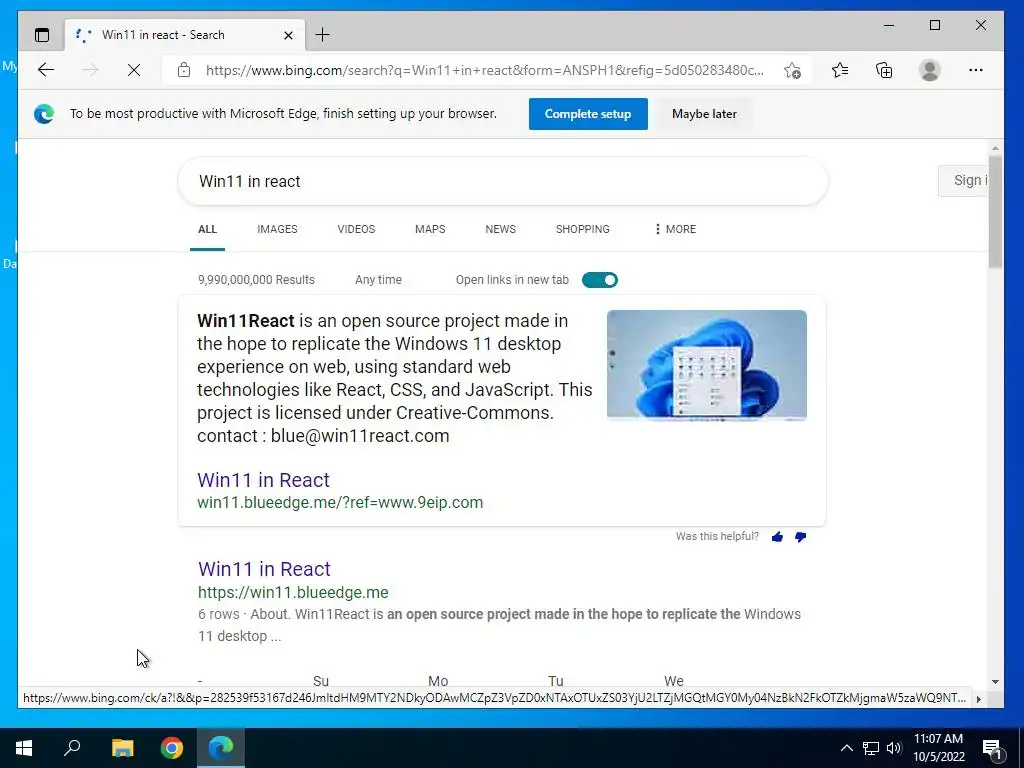Click the 9,990,000,000 Results text

pyautogui.click(x=256, y=280)
